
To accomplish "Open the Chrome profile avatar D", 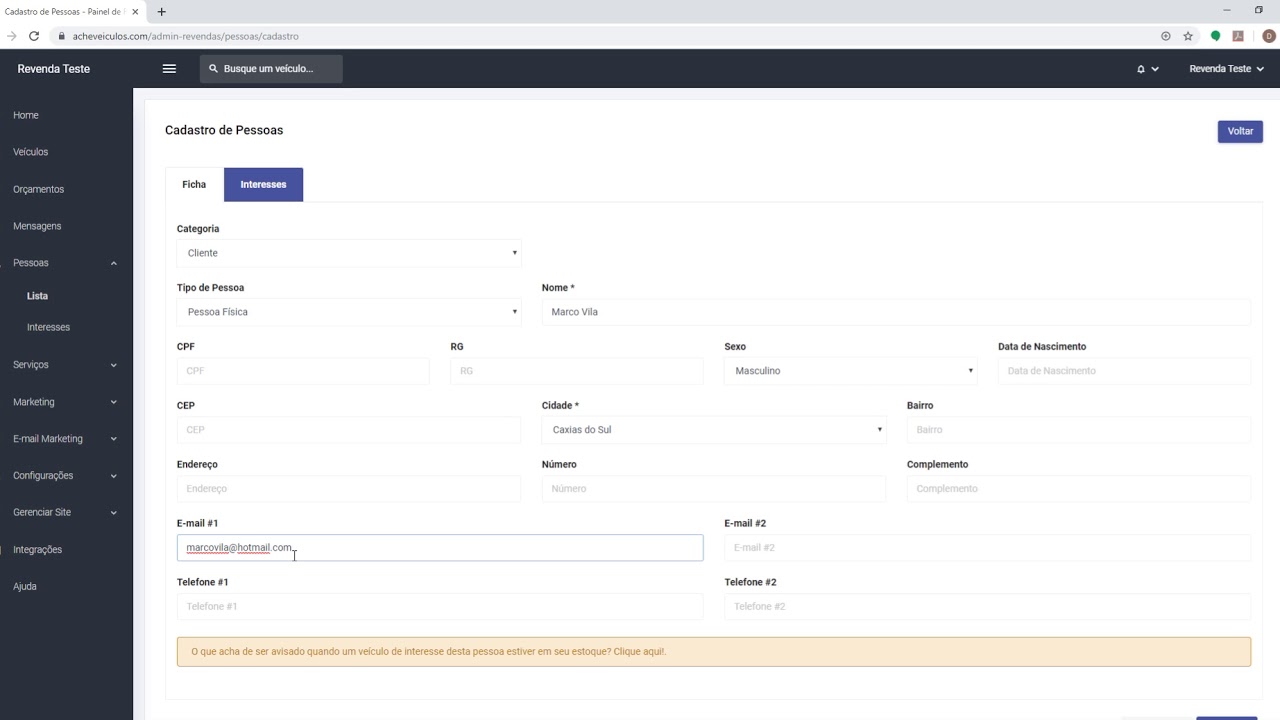I will (x=1269, y=36).
